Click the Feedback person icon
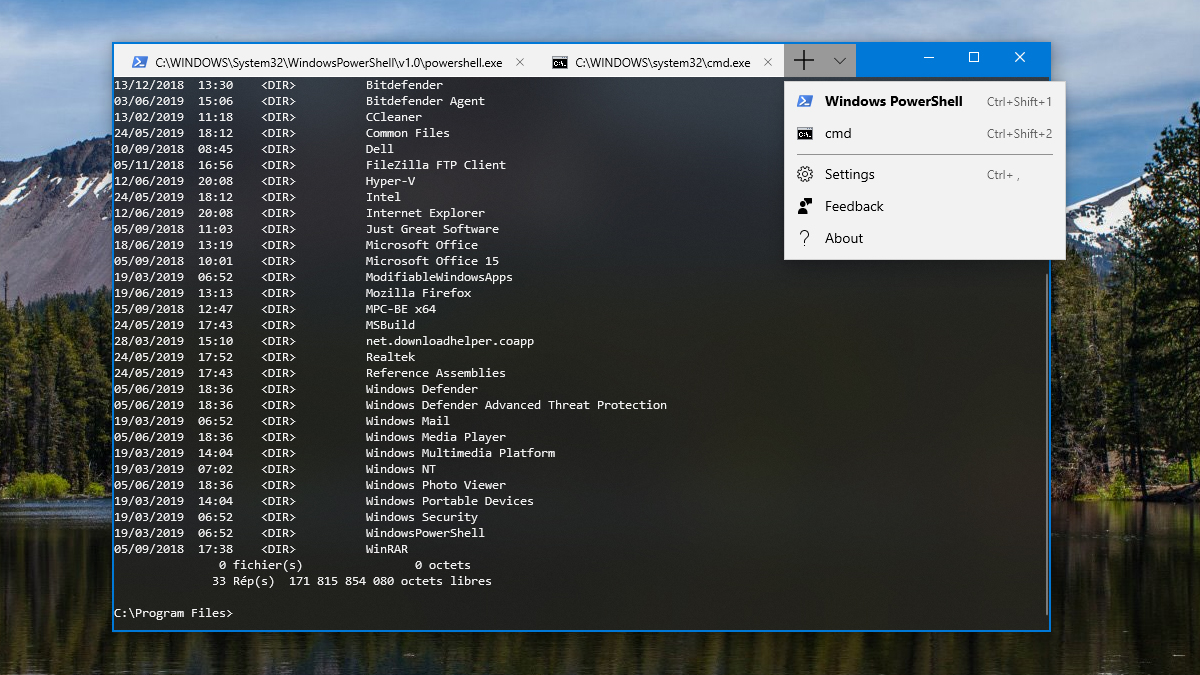1200x675 pixels. [805, 206]
